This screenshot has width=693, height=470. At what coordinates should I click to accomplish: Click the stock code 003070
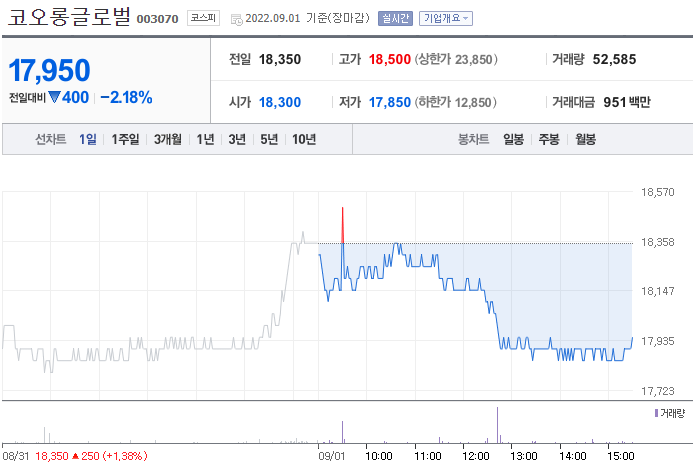(x=157, y=19)
